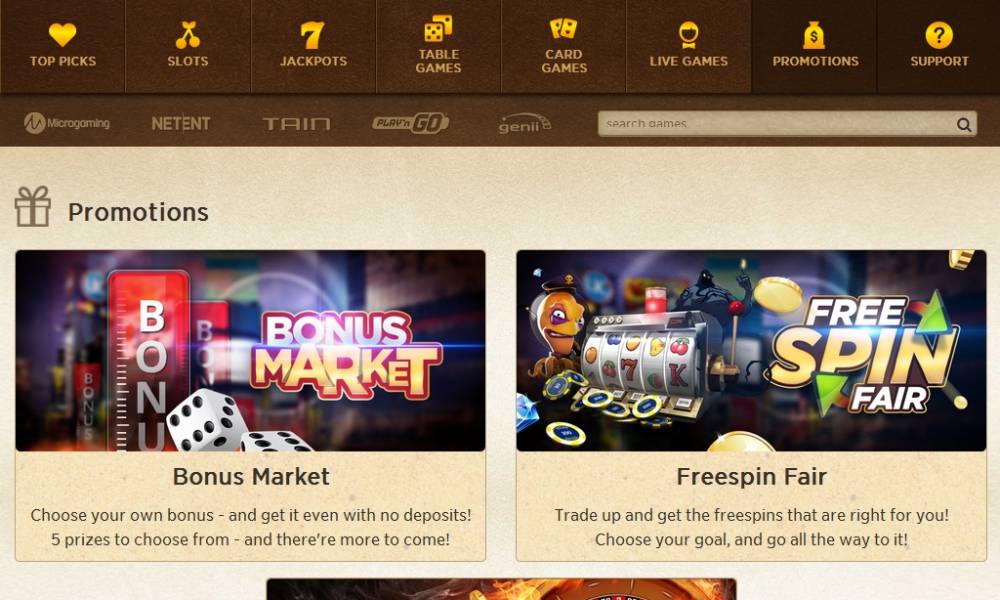This screenshot has height=600, width=1000.
Task: Click the Freespin Fair title link
Action: click(x=751, y=476)
